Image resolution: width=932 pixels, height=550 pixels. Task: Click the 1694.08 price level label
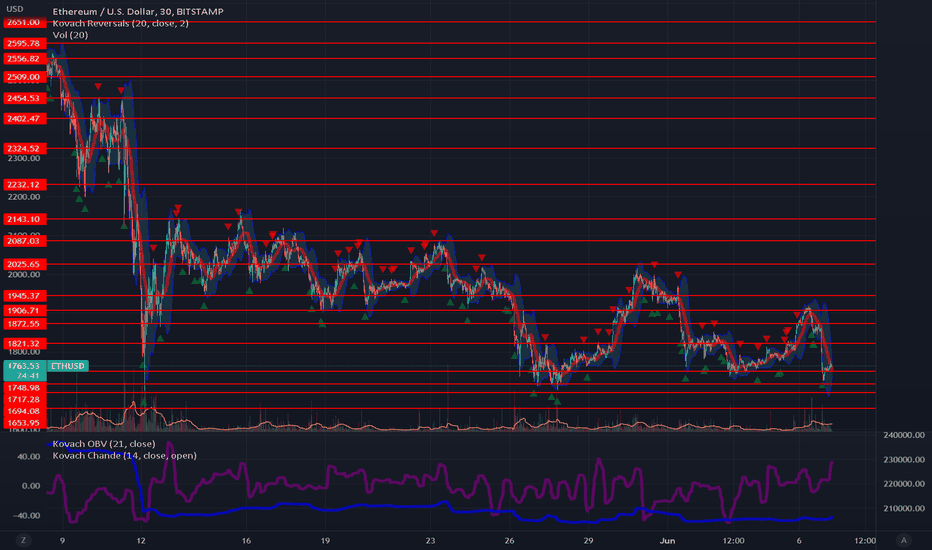coord(24,411)
